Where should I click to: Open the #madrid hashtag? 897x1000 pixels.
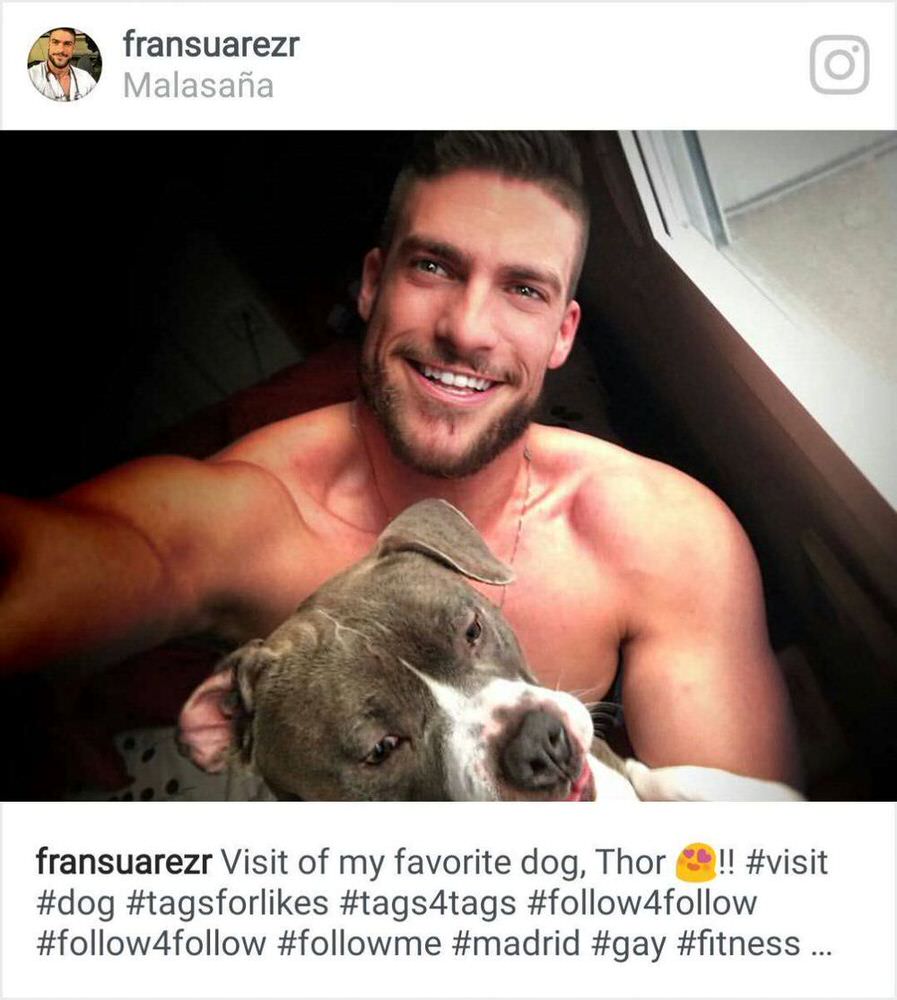(x=516, y=944)
